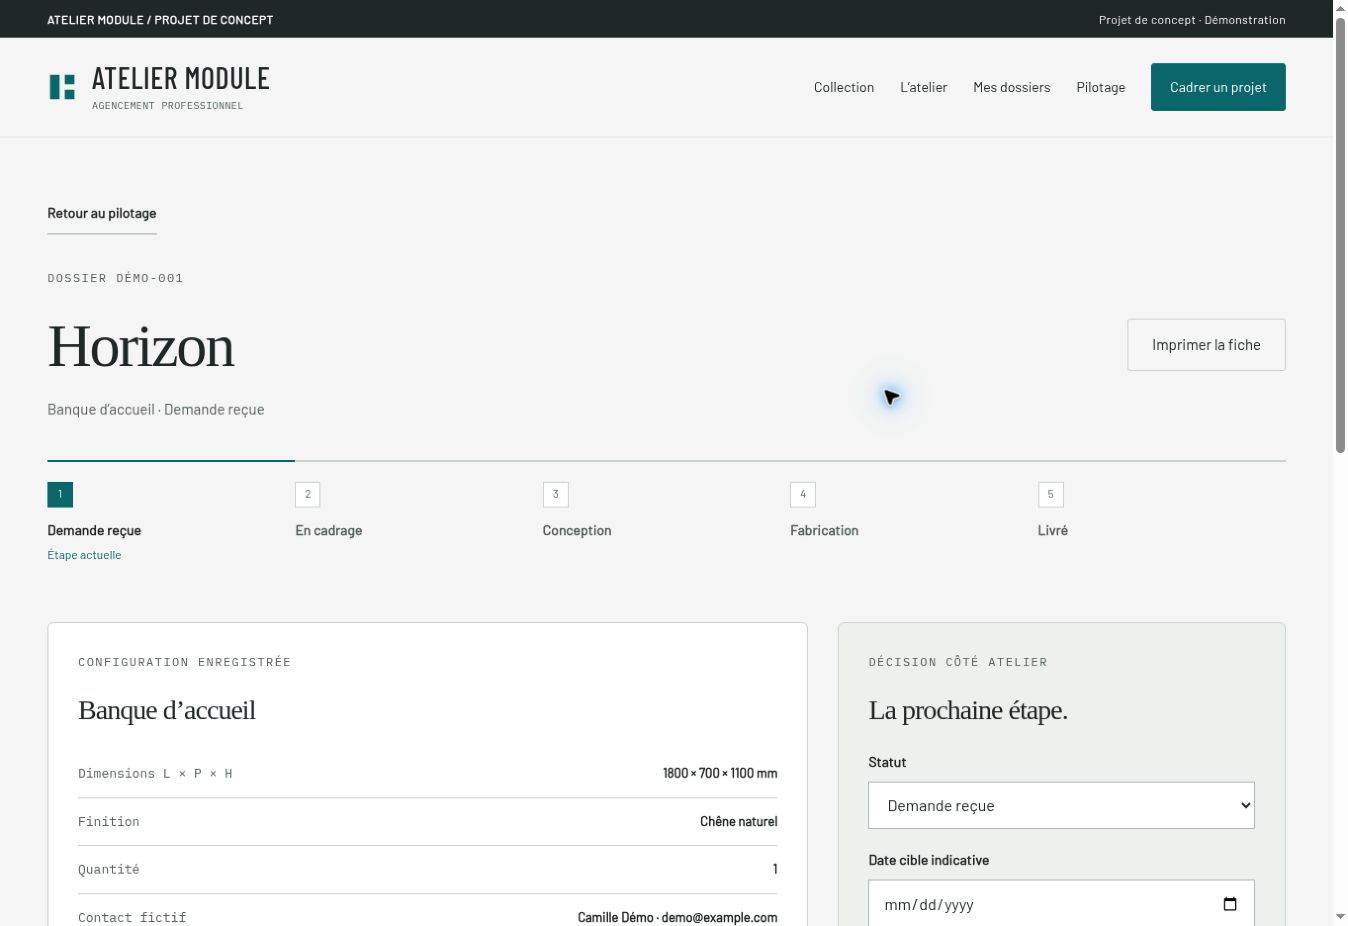Focus the Date cible indicative field

coord(1061,903)
